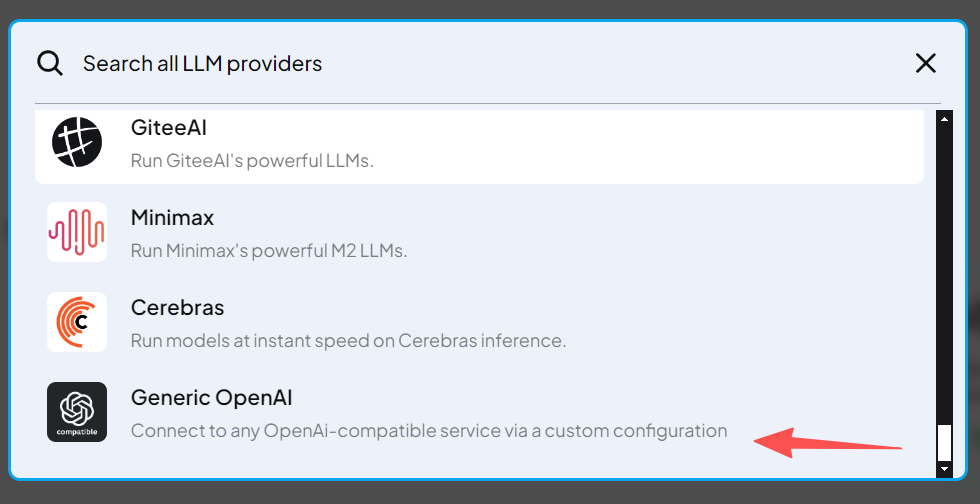This screenshot has width=980, height=504.
Task: Close the LLM provider search dialog
Action: 925,63
